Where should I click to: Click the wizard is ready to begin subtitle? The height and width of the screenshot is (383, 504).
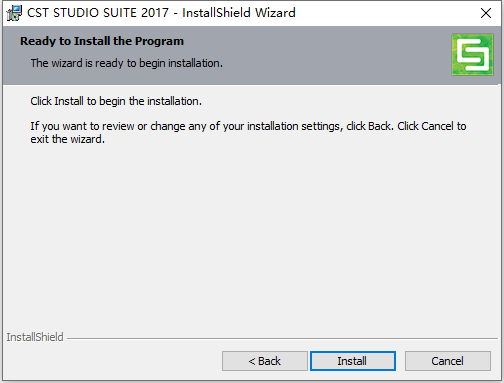(127, 63)
